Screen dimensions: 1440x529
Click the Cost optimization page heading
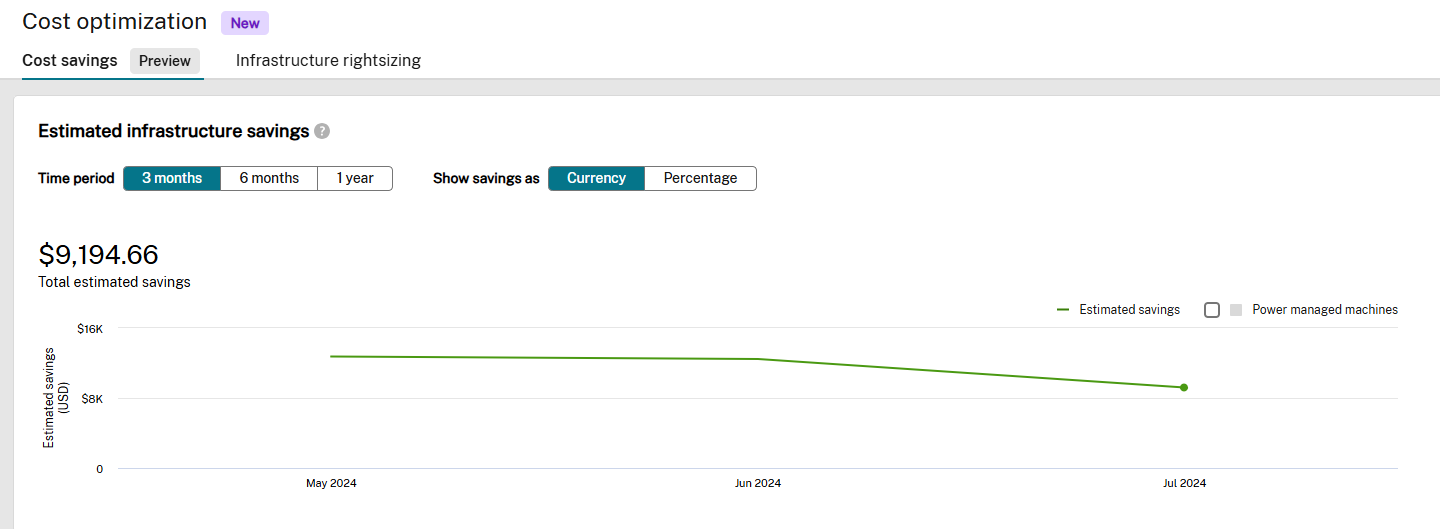click(114, 22)
